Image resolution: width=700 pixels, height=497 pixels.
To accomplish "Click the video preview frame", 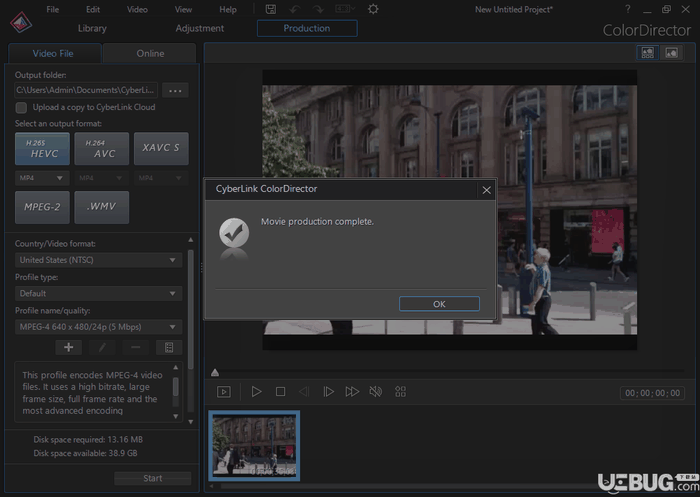I will pos(450,210).
